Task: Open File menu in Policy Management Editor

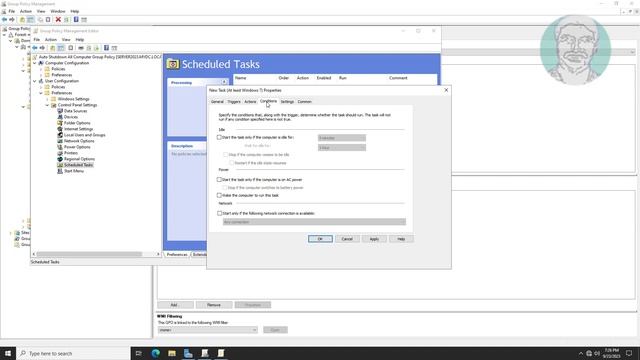Action: click(x=37, y=40)
